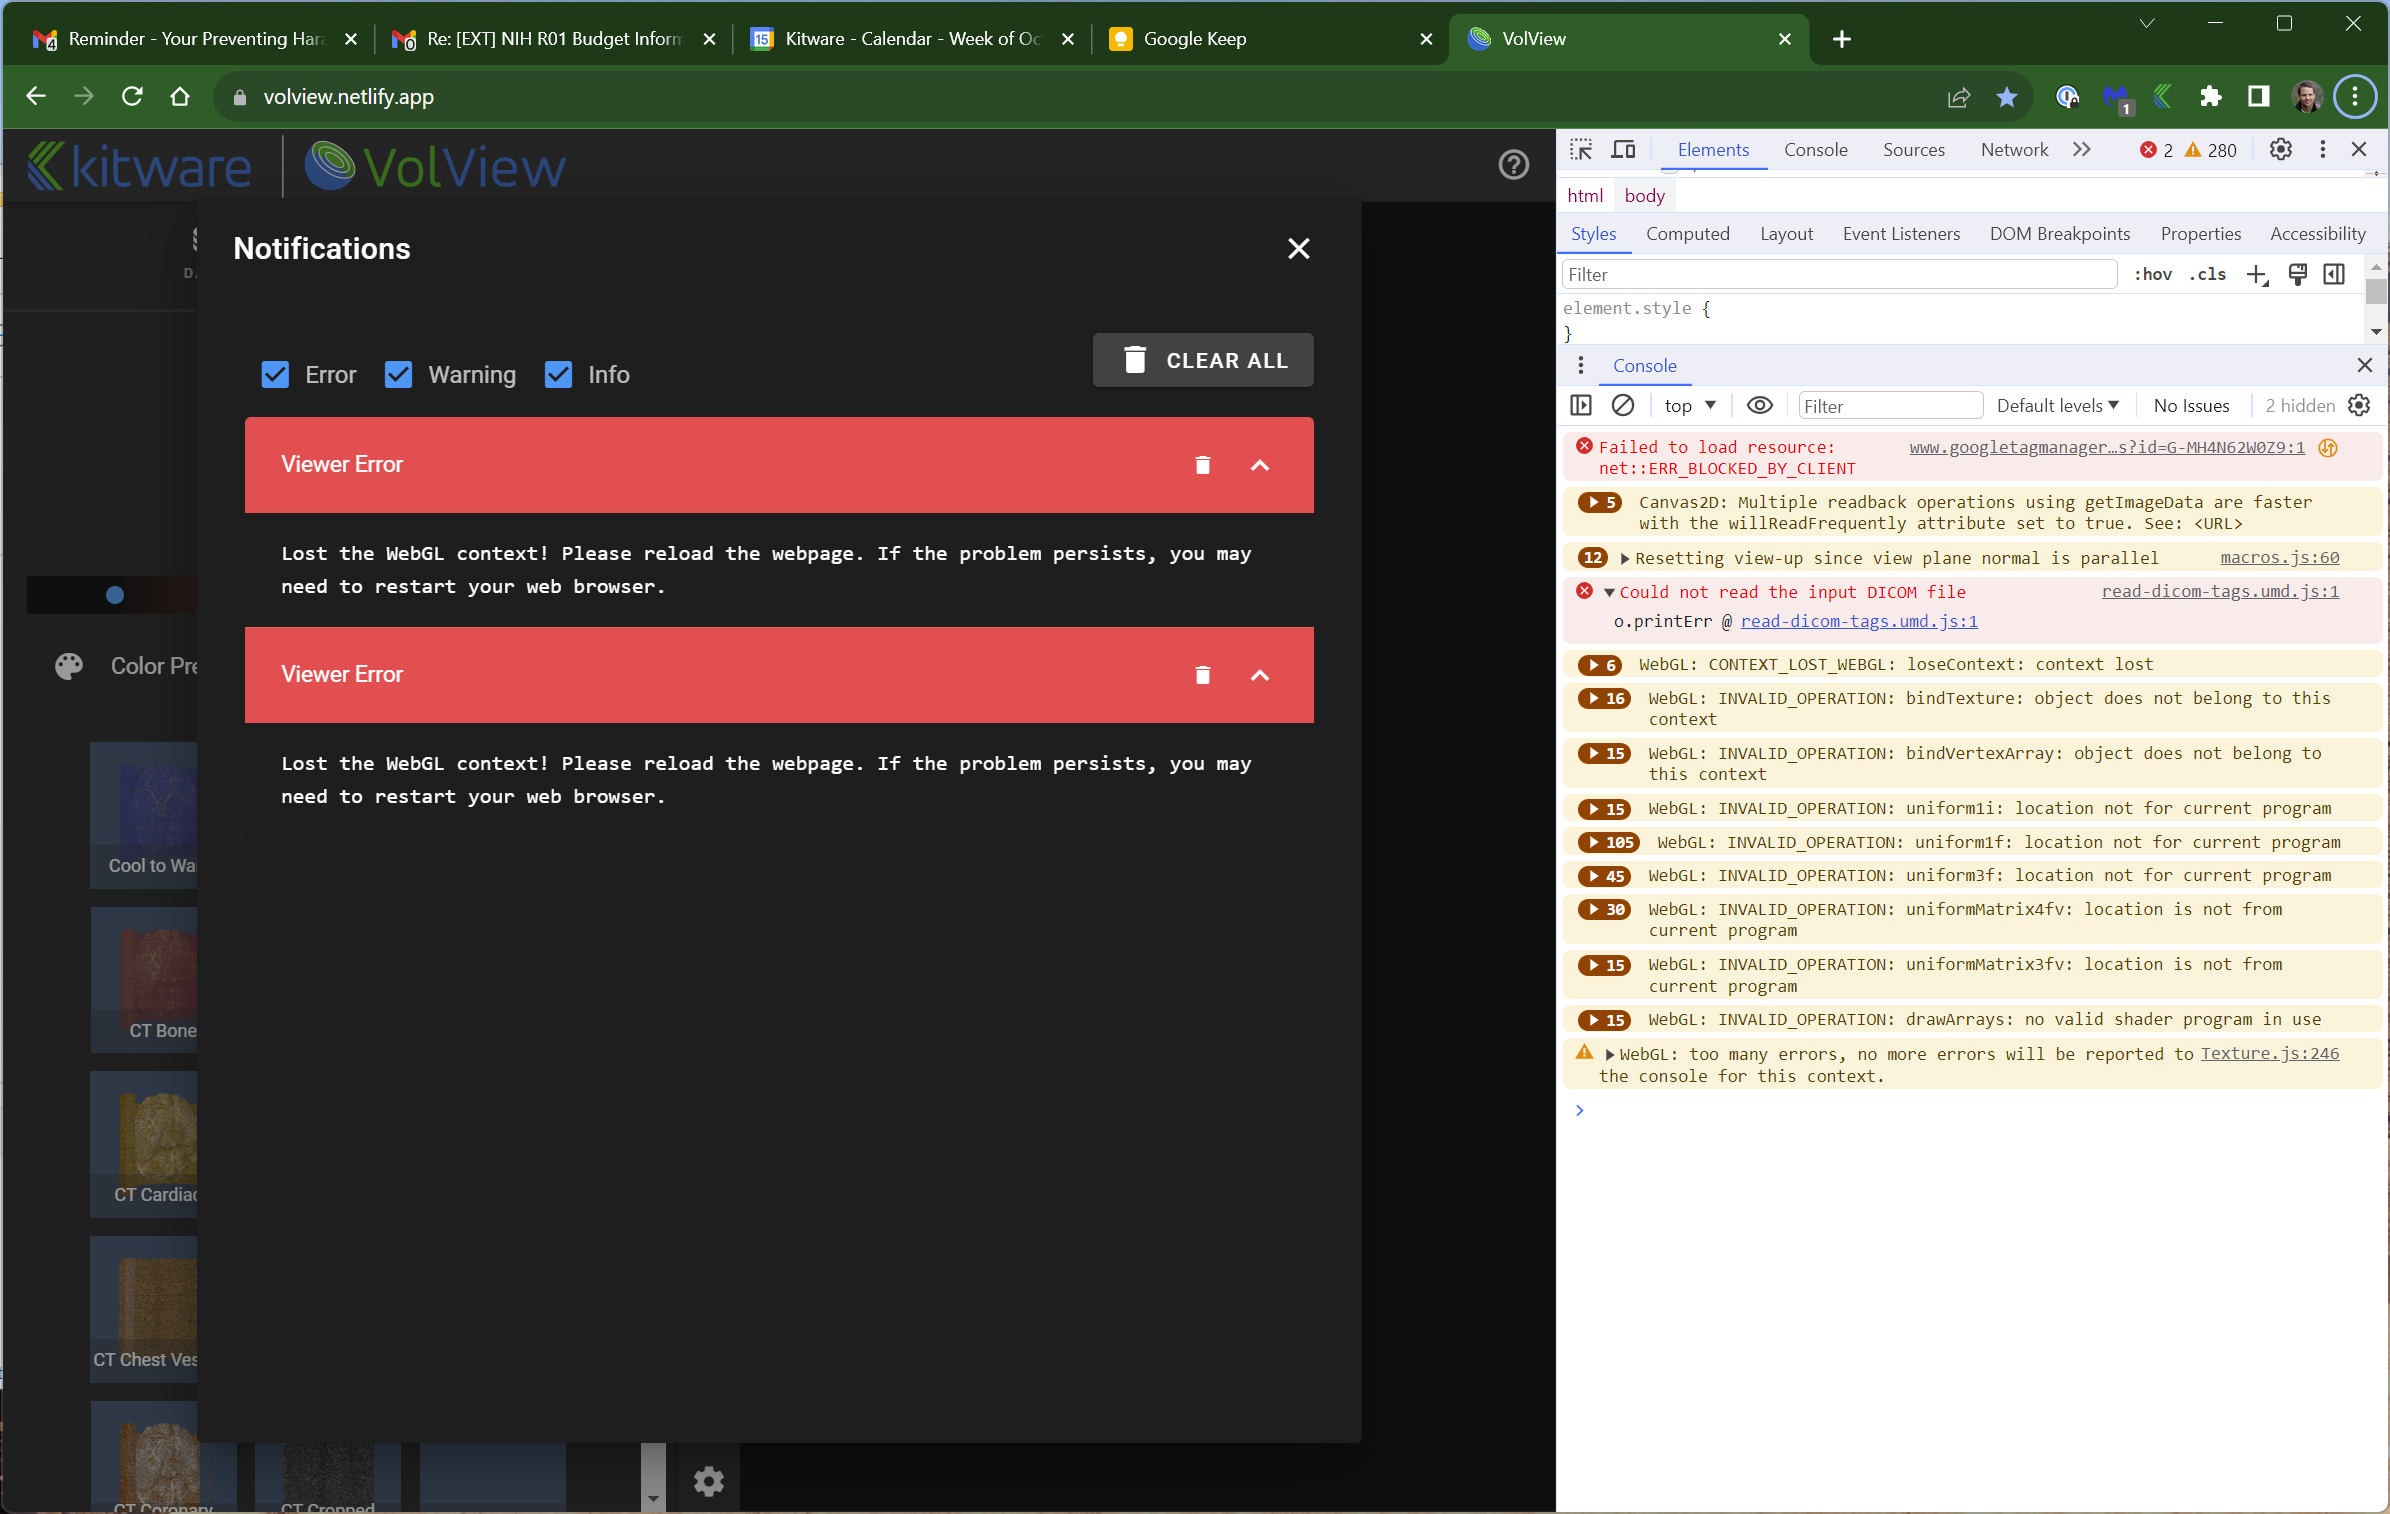Open DevTools settings gear

(x=2281, y=149)
